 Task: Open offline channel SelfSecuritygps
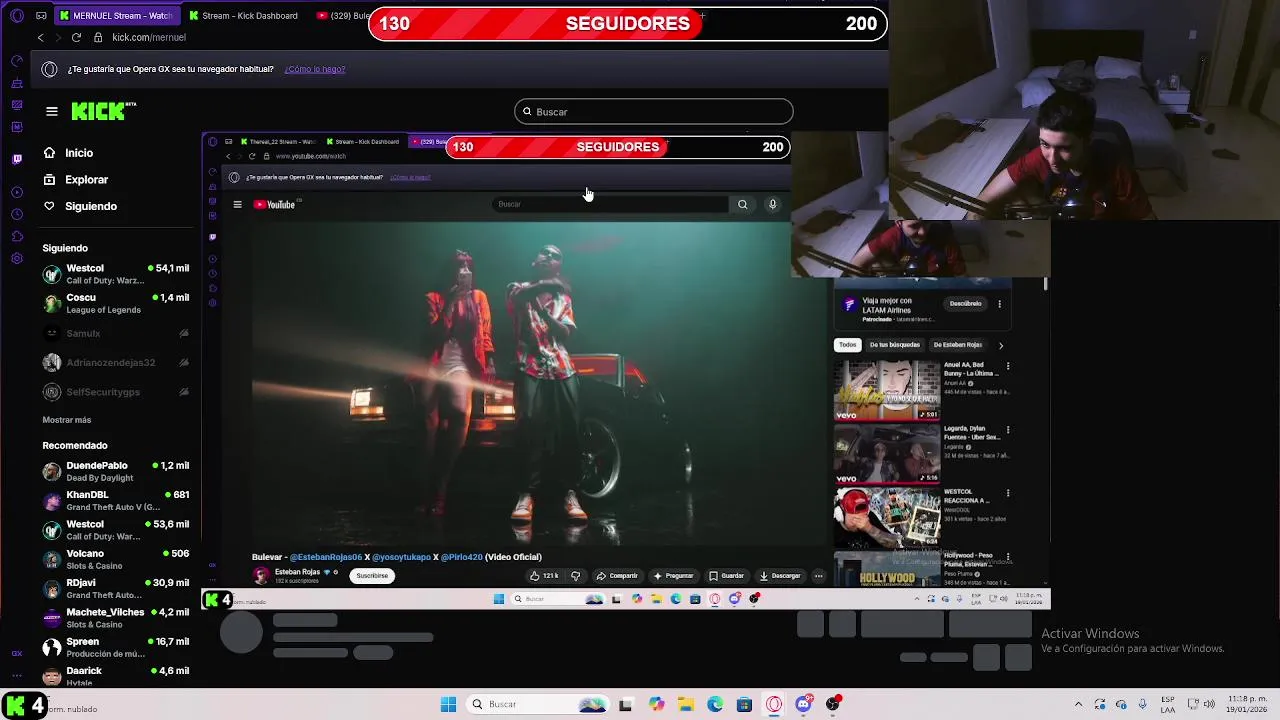point(116,392)
